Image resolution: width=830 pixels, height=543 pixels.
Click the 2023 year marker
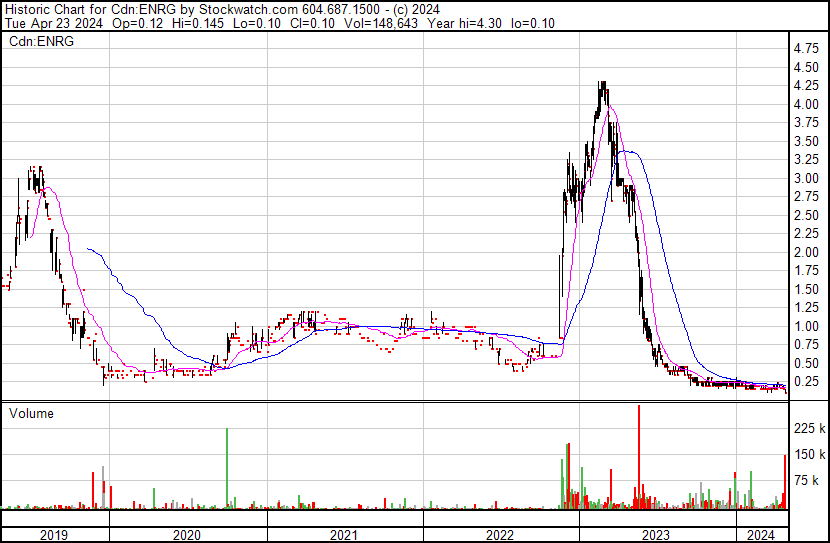coord(655,535)
